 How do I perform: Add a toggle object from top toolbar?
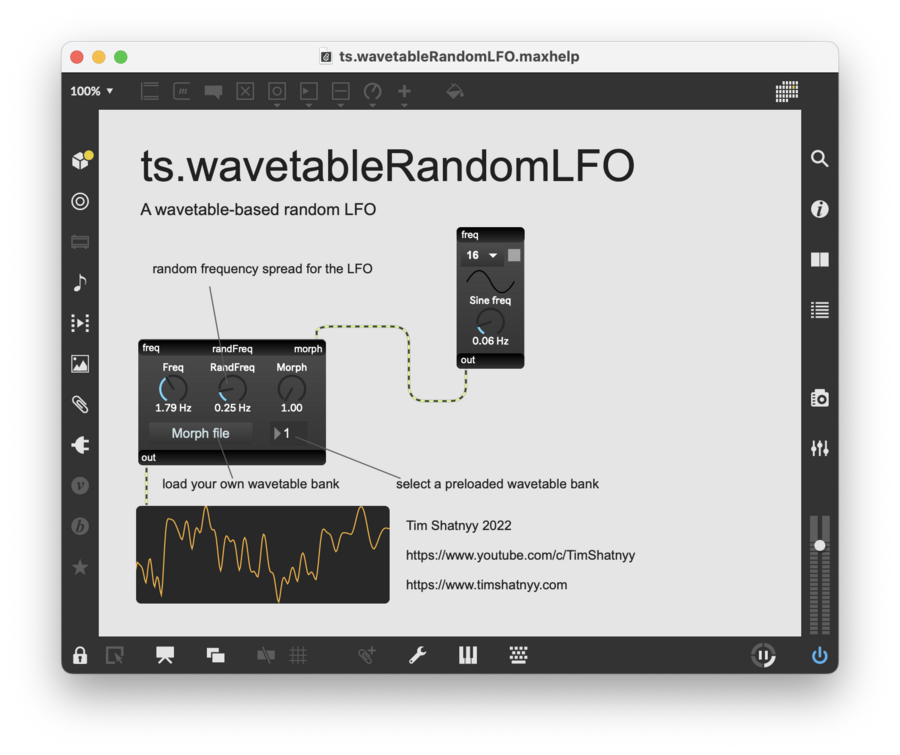[246, 91]
